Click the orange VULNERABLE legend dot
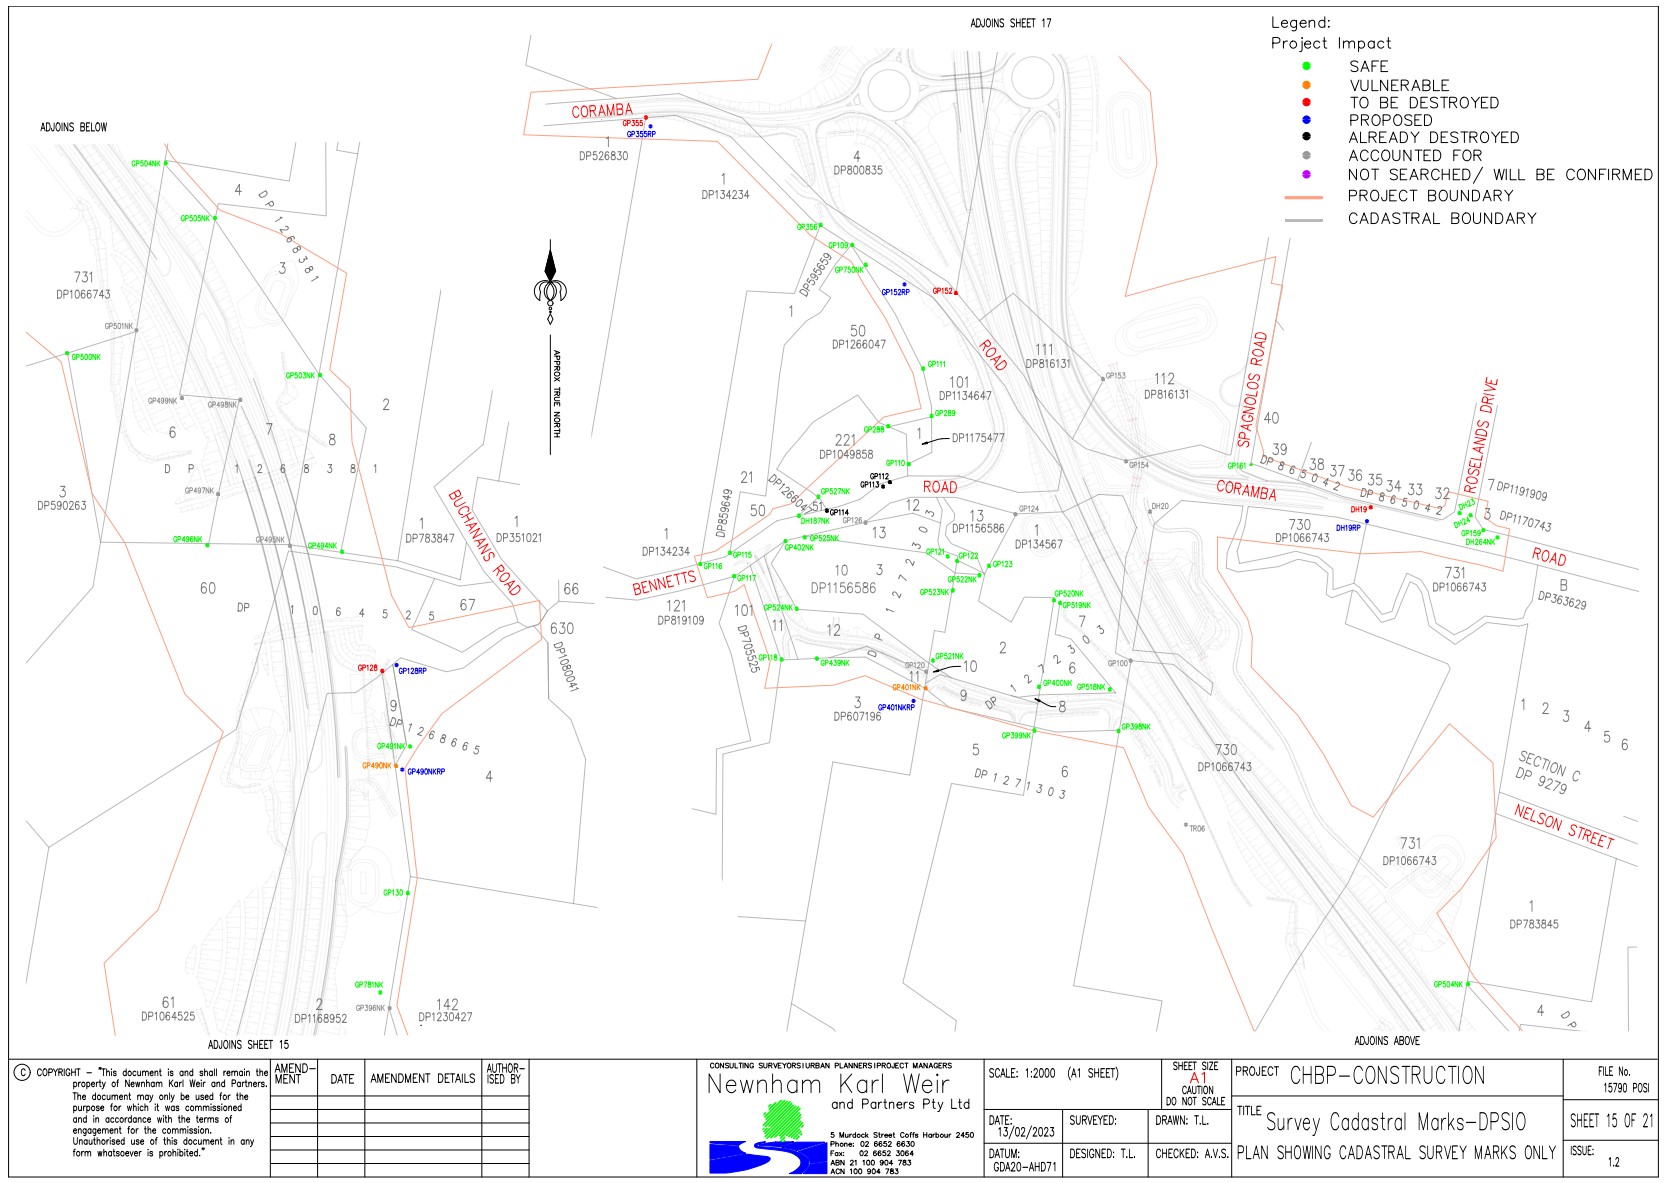Image resolution: width=1667 pixels, height=1183 pixels. point(1306,85)
